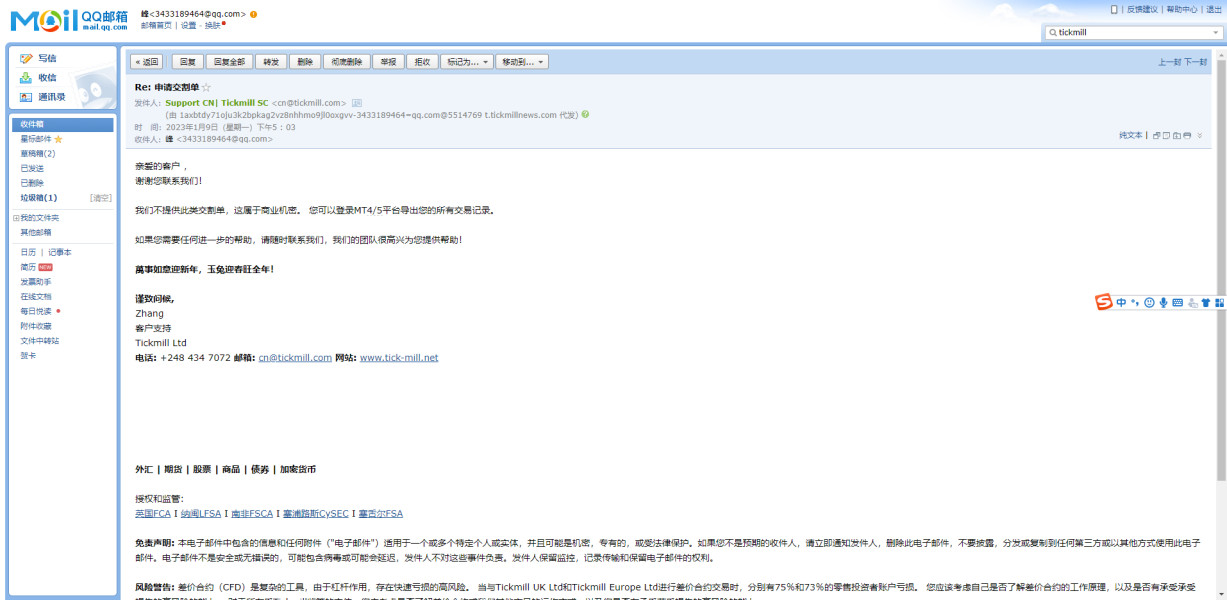Click the 回复 reply button

point(187,62)
